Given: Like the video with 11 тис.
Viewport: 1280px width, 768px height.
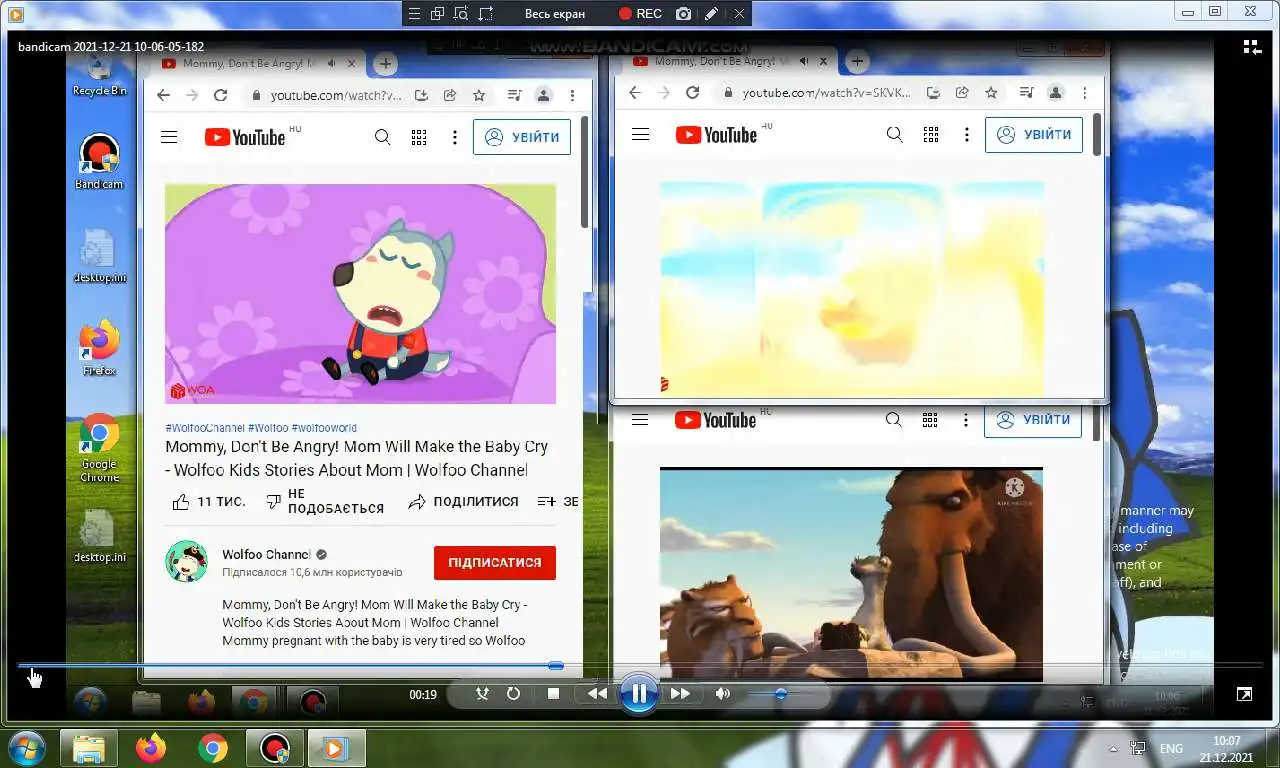Looking at the screenshot, I should [208, 501].
